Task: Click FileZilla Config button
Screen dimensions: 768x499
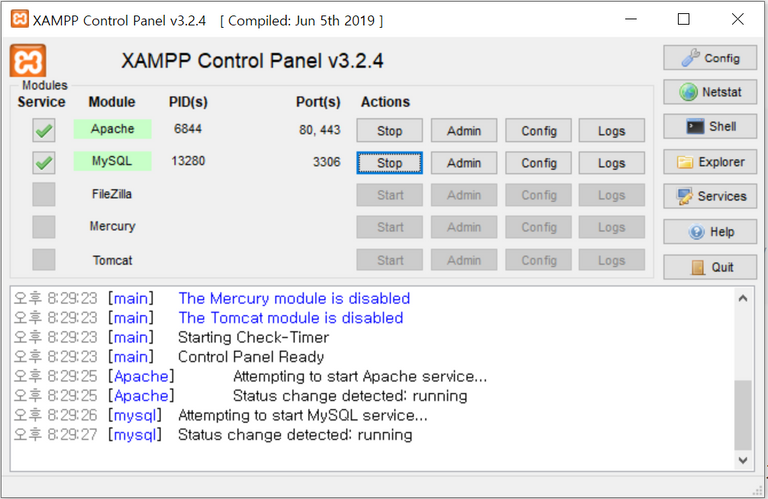Action: click(x=538, y=195)
